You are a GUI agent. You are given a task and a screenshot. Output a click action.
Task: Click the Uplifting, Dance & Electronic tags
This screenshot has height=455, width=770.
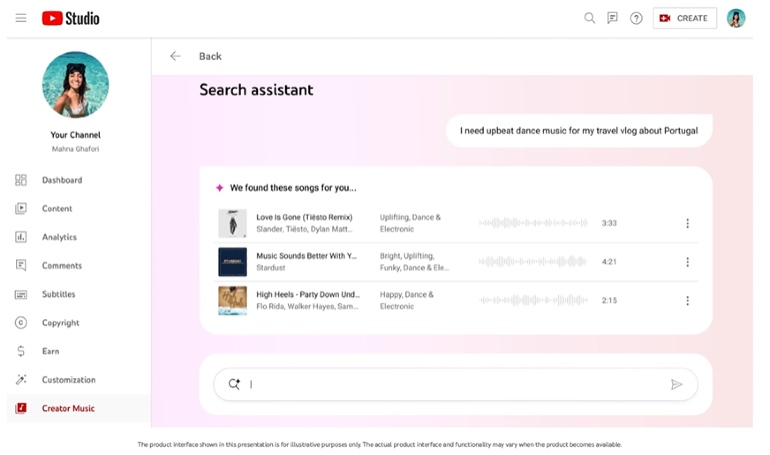coord(410,223)
